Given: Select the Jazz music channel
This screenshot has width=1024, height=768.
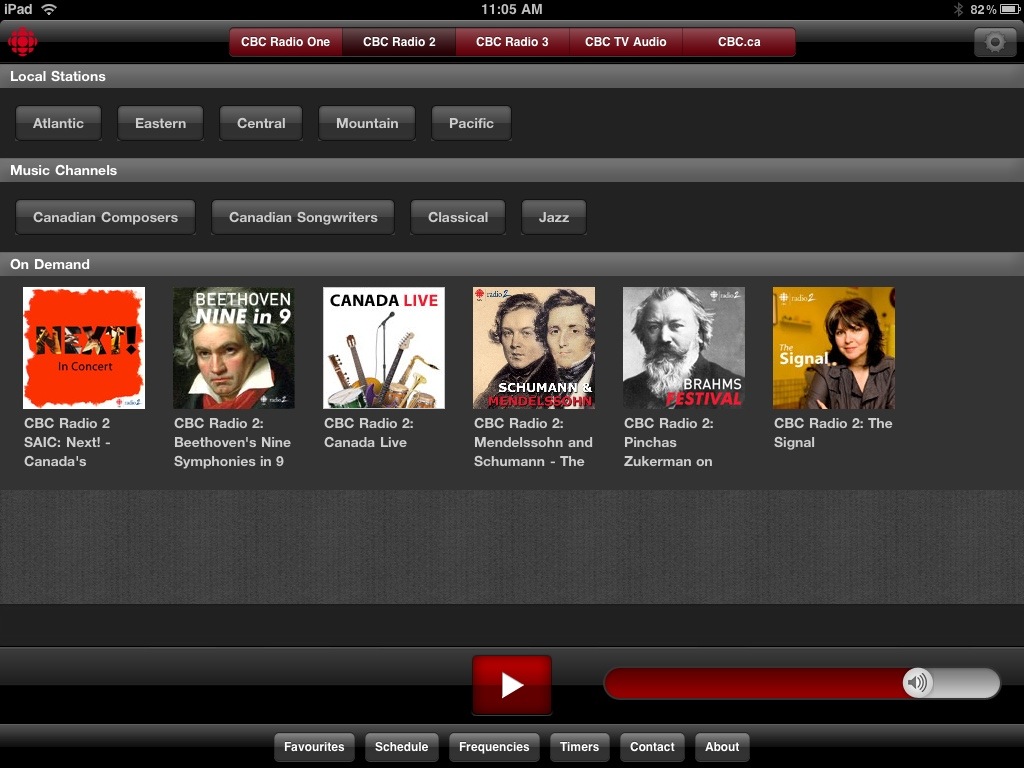Looking at the screenshot, I should (554, 217).
